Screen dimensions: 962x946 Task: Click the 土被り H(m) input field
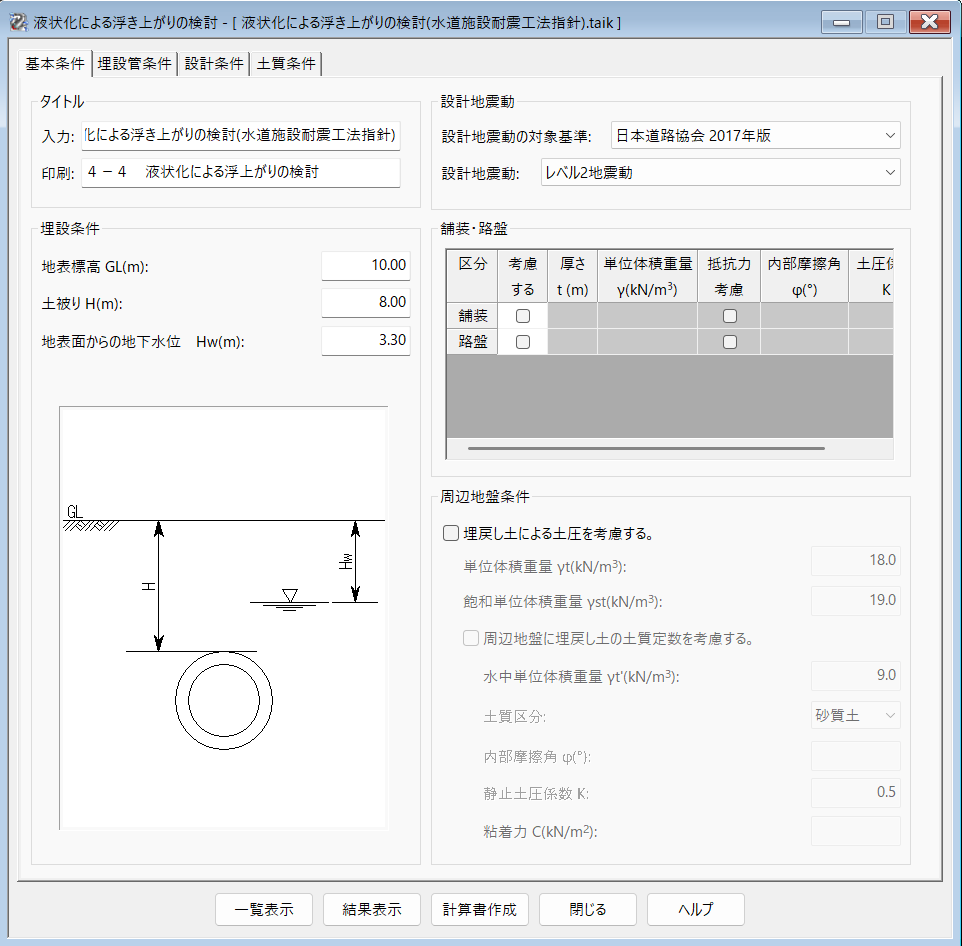point(366,303)
